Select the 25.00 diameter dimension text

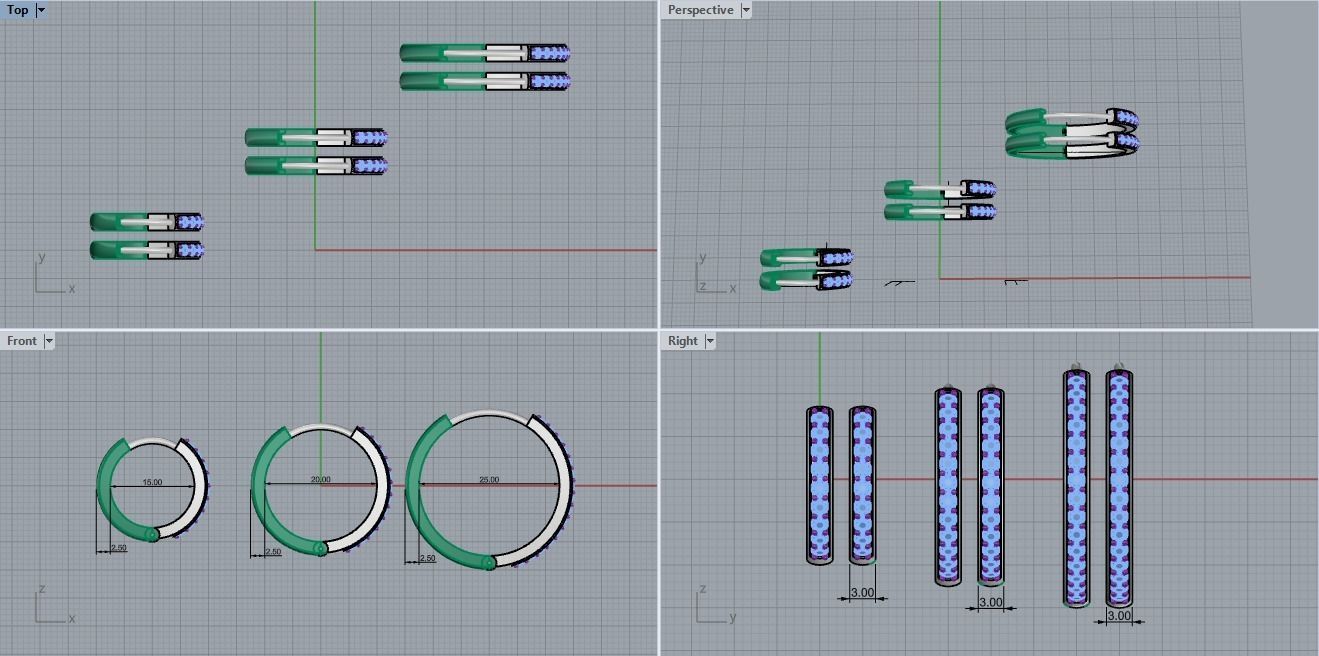pyautogui.click(x=489, y=480)
